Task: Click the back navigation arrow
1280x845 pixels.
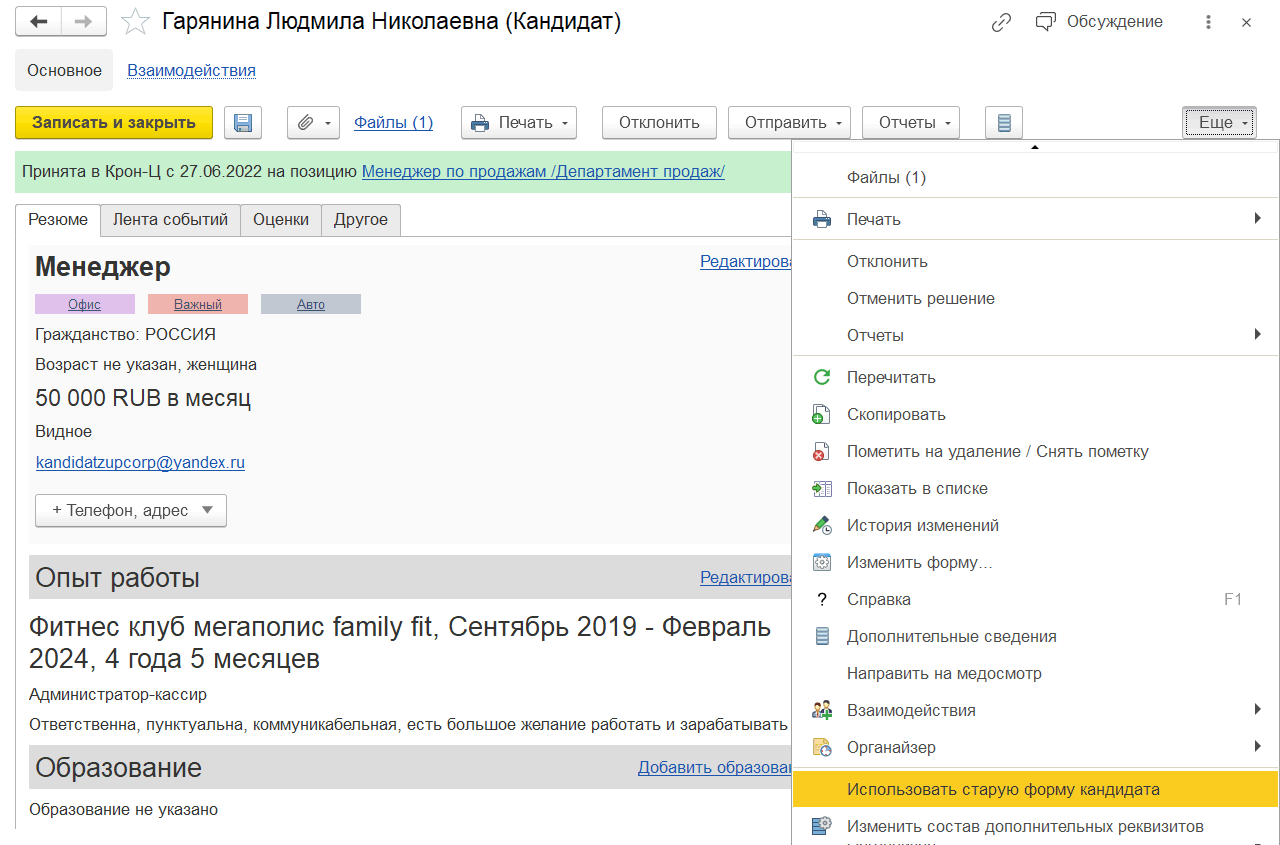Action: point(39,22)
